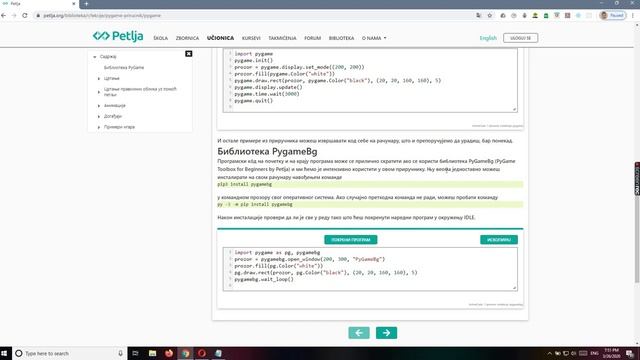Expand the Догађаји section
This screenshot has height=360, width=640.
(99, 116)
